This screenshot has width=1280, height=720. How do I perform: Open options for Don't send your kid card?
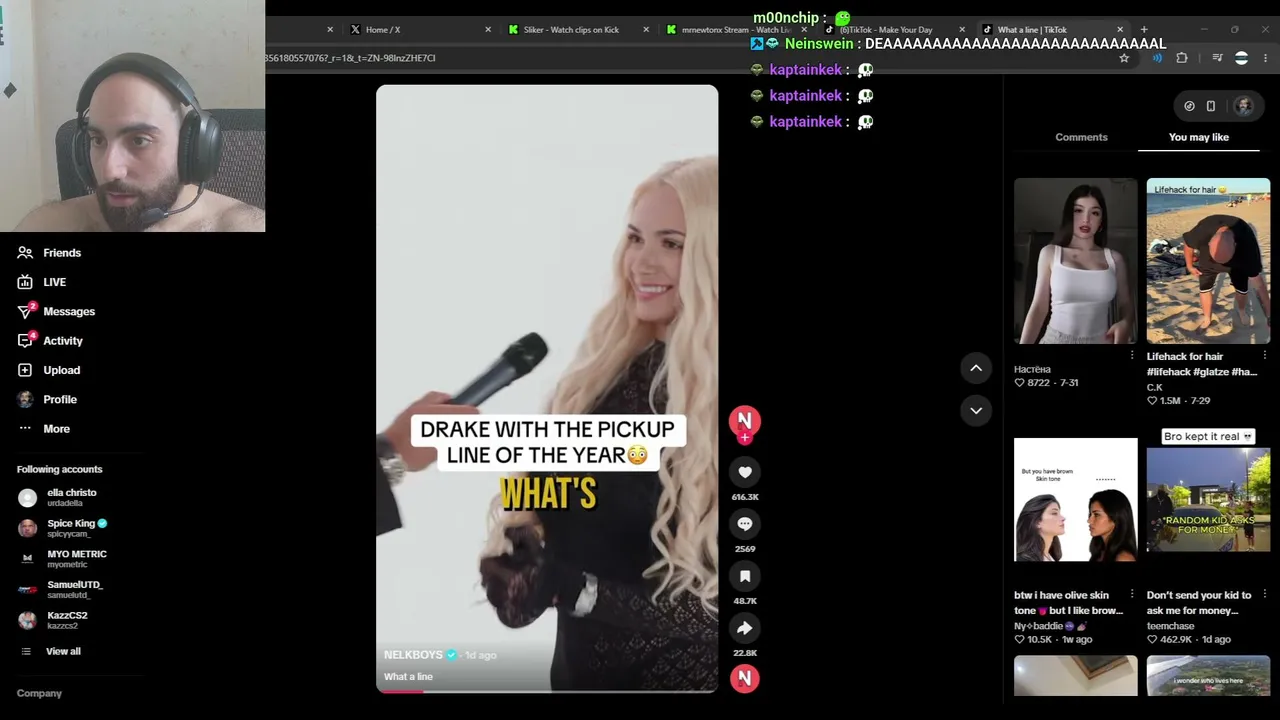(x=1265, y=594)
